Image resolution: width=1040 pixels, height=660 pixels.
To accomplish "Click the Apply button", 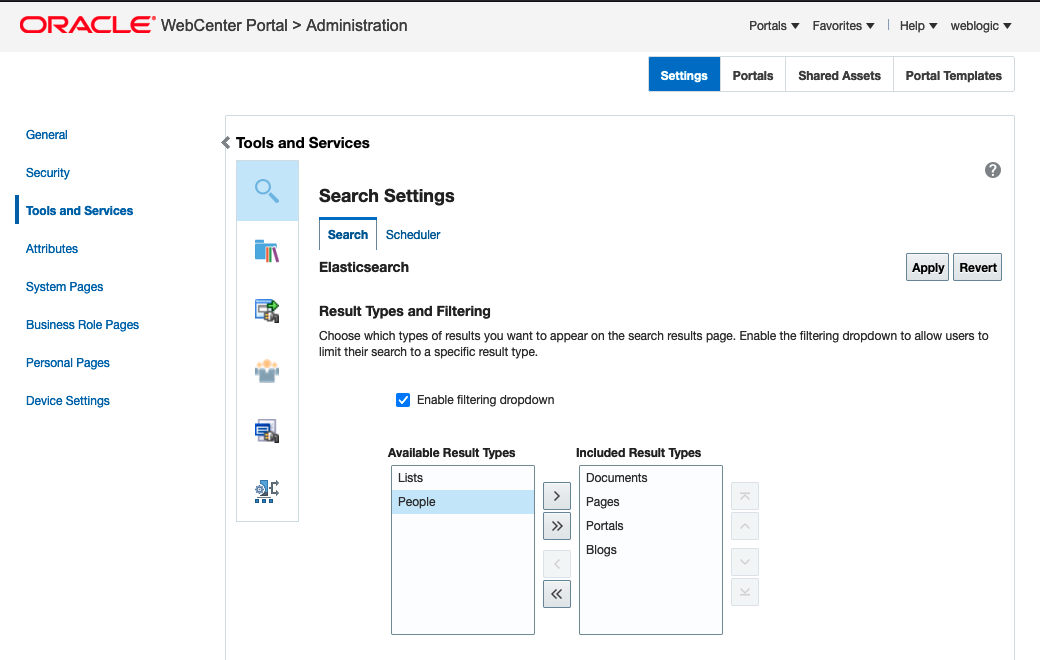I will [x=927, y=267].
